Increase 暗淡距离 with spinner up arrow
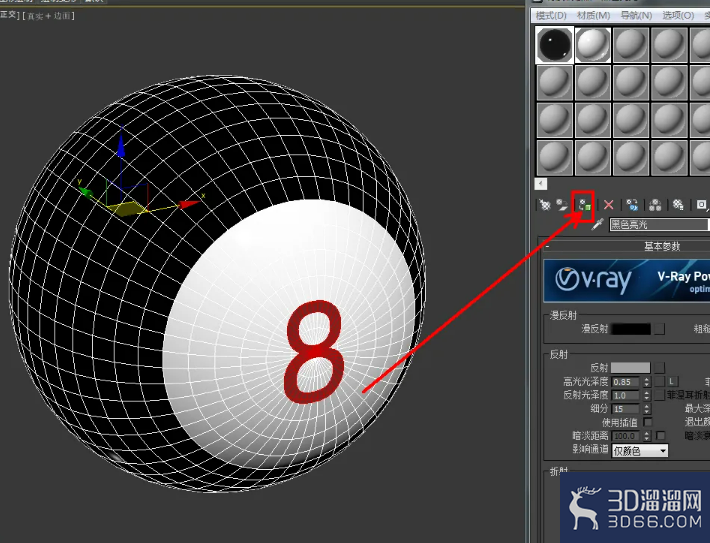This screenshot has width=710, height=543. (x=647, y=433)
